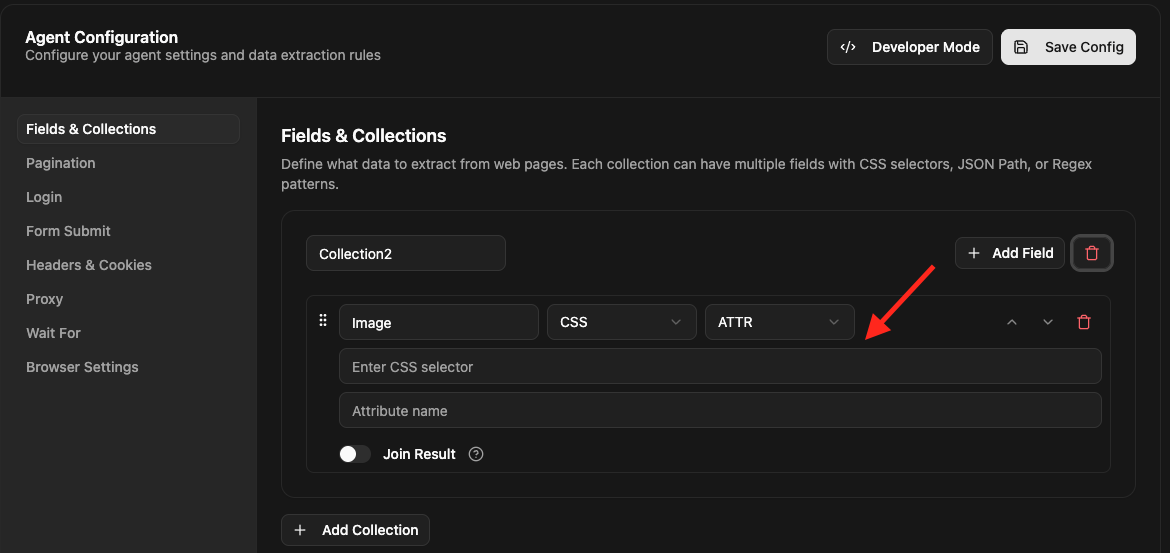Click the Attribute name text field

pos(720,411)
